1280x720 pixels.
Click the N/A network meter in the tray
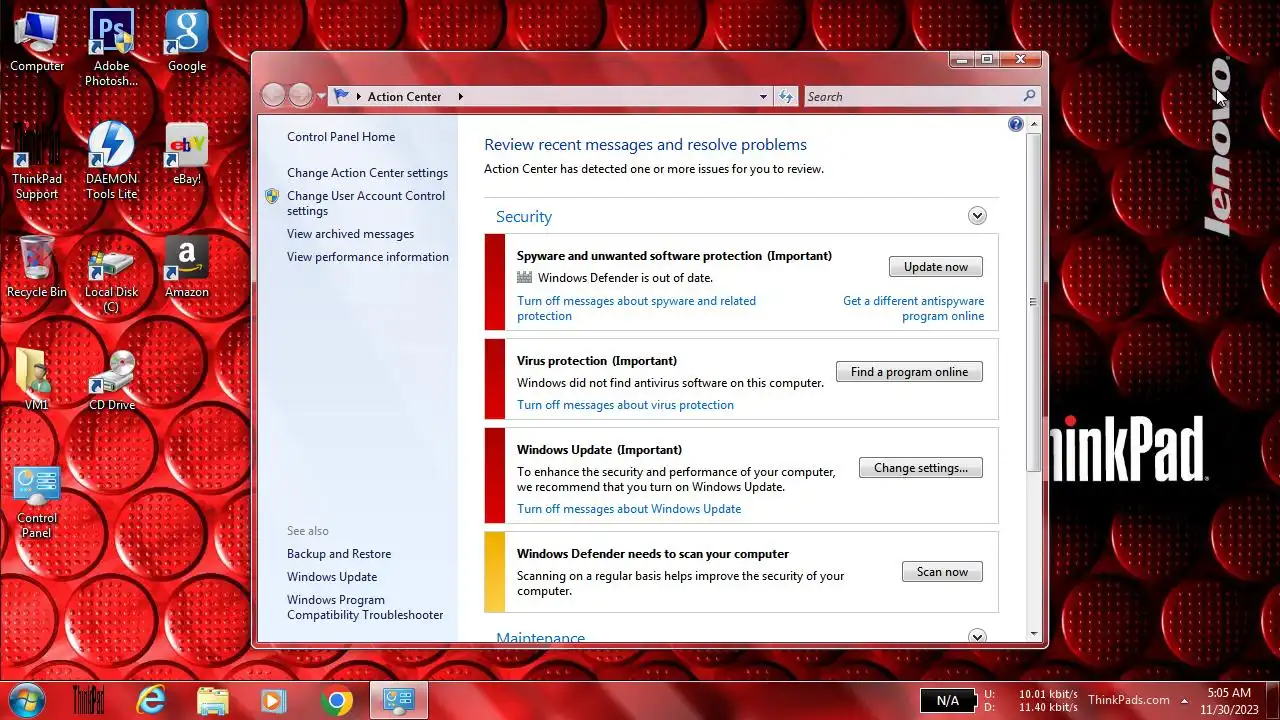pyautogui.click(x=947, y=701)
